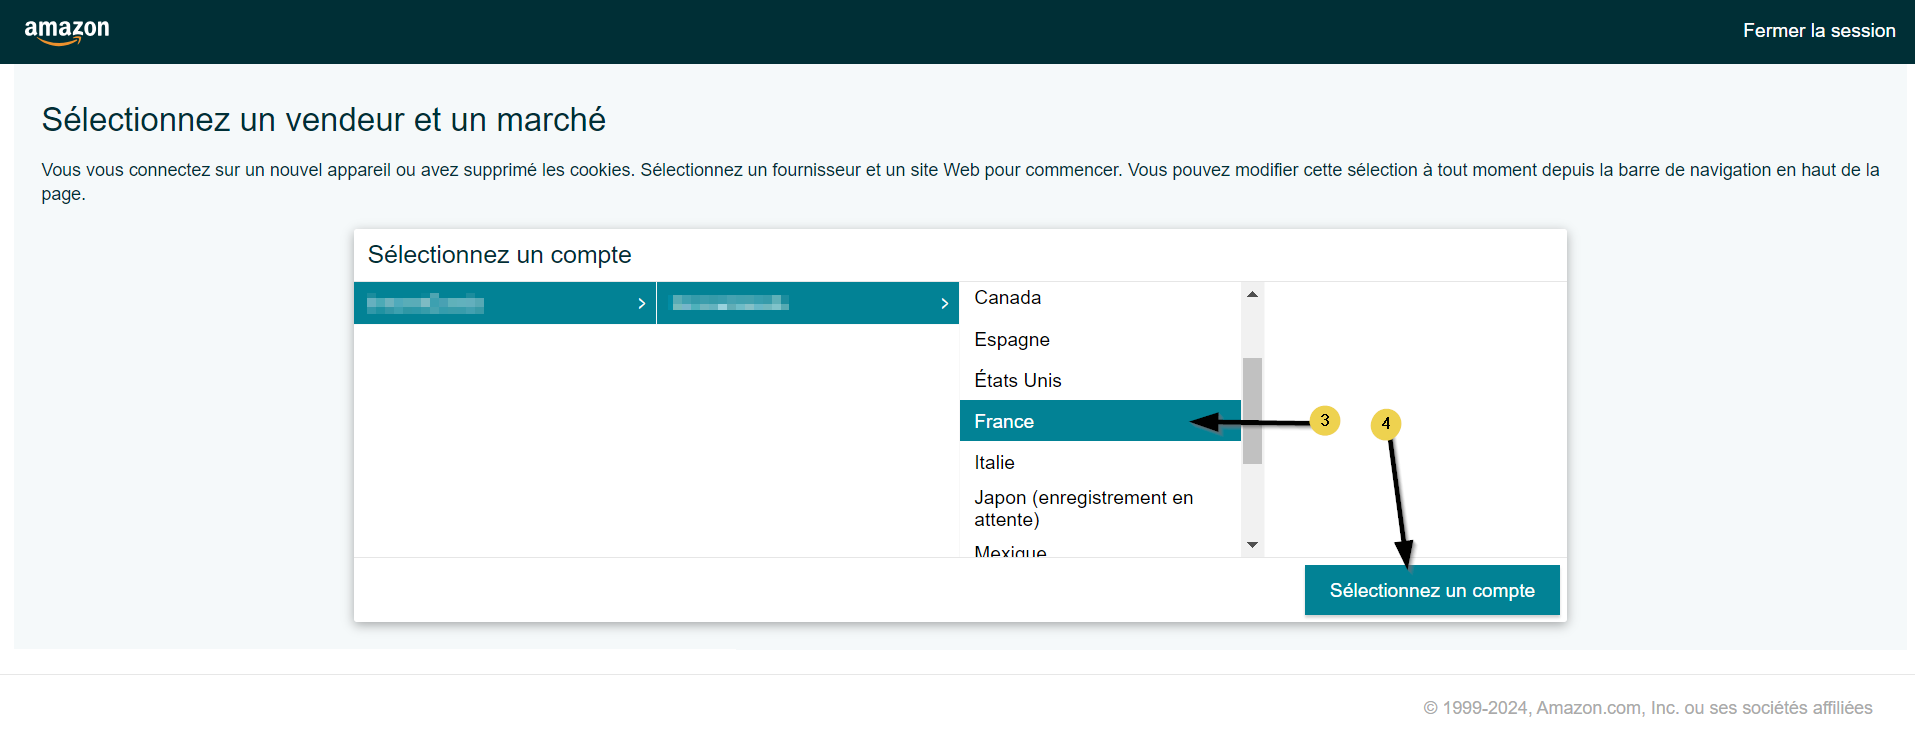Click the marketplace list scroll-down arrow
This screenshot has width=1915, height=751.
click(x=1252, y=545)
